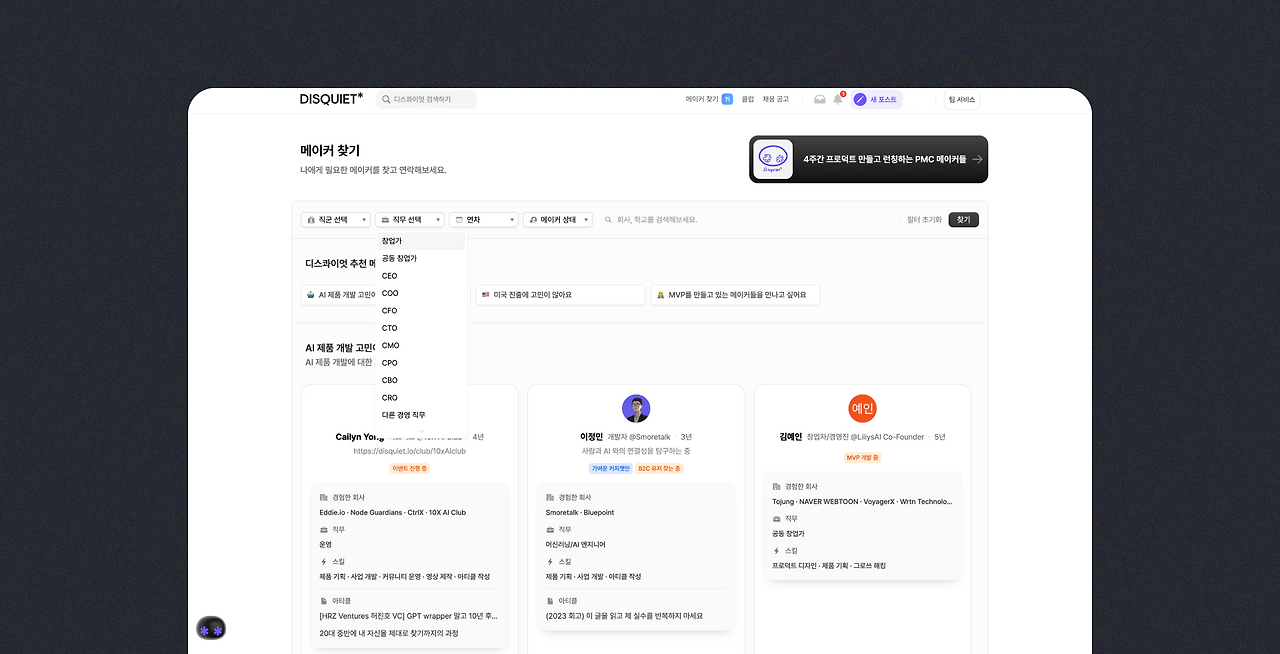Choose CMO in the dropdown list
This screenshot has width=1280, height=654.
(421, 345)
